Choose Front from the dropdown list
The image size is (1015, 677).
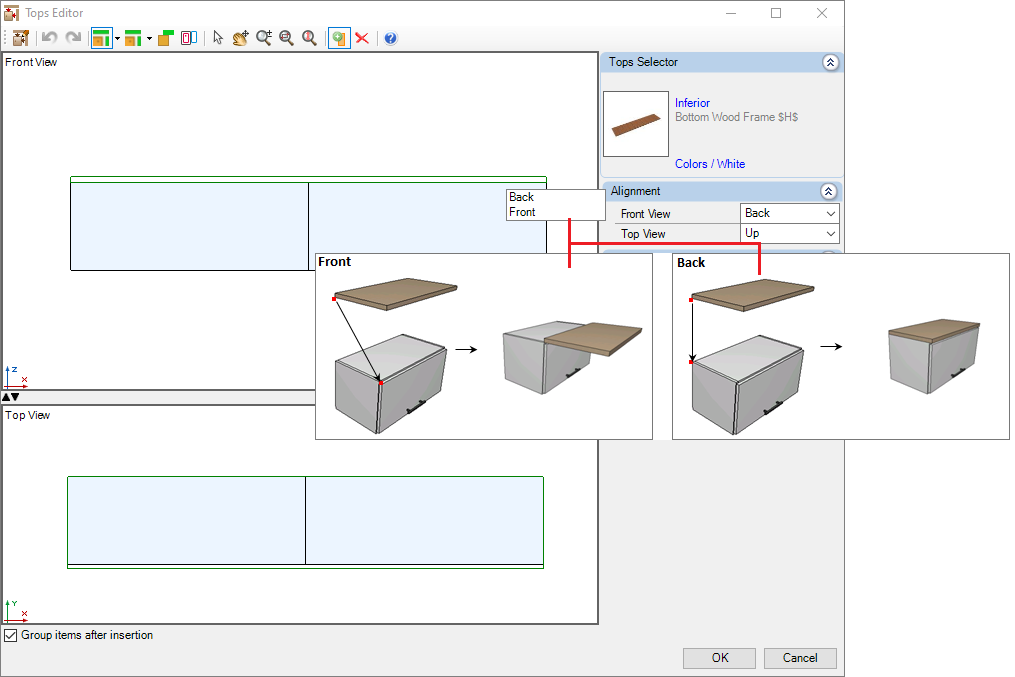522,212
